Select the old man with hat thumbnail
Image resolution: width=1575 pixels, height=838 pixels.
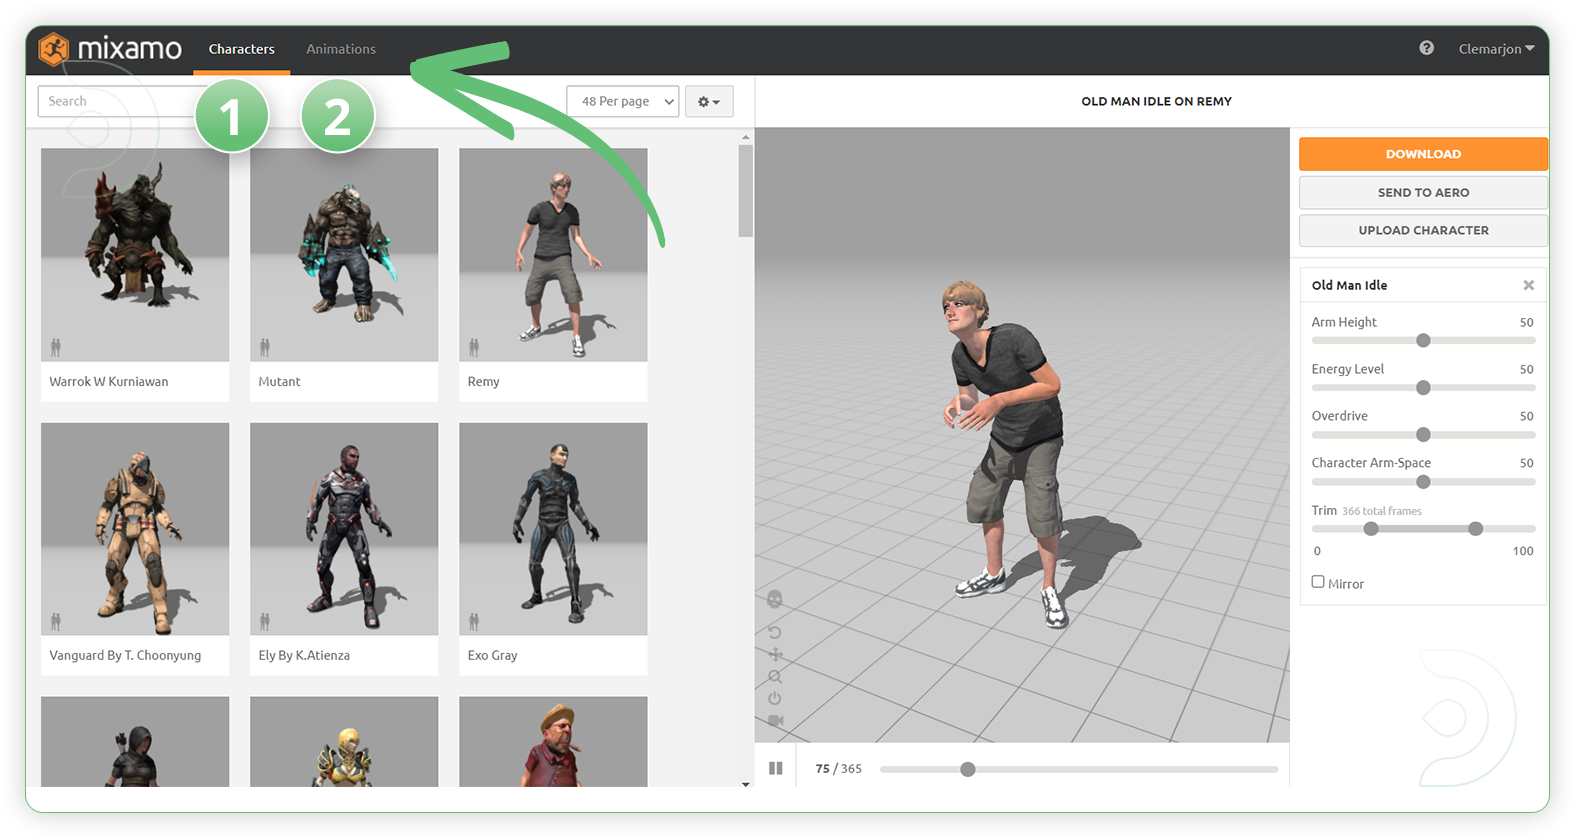[553, 741]
